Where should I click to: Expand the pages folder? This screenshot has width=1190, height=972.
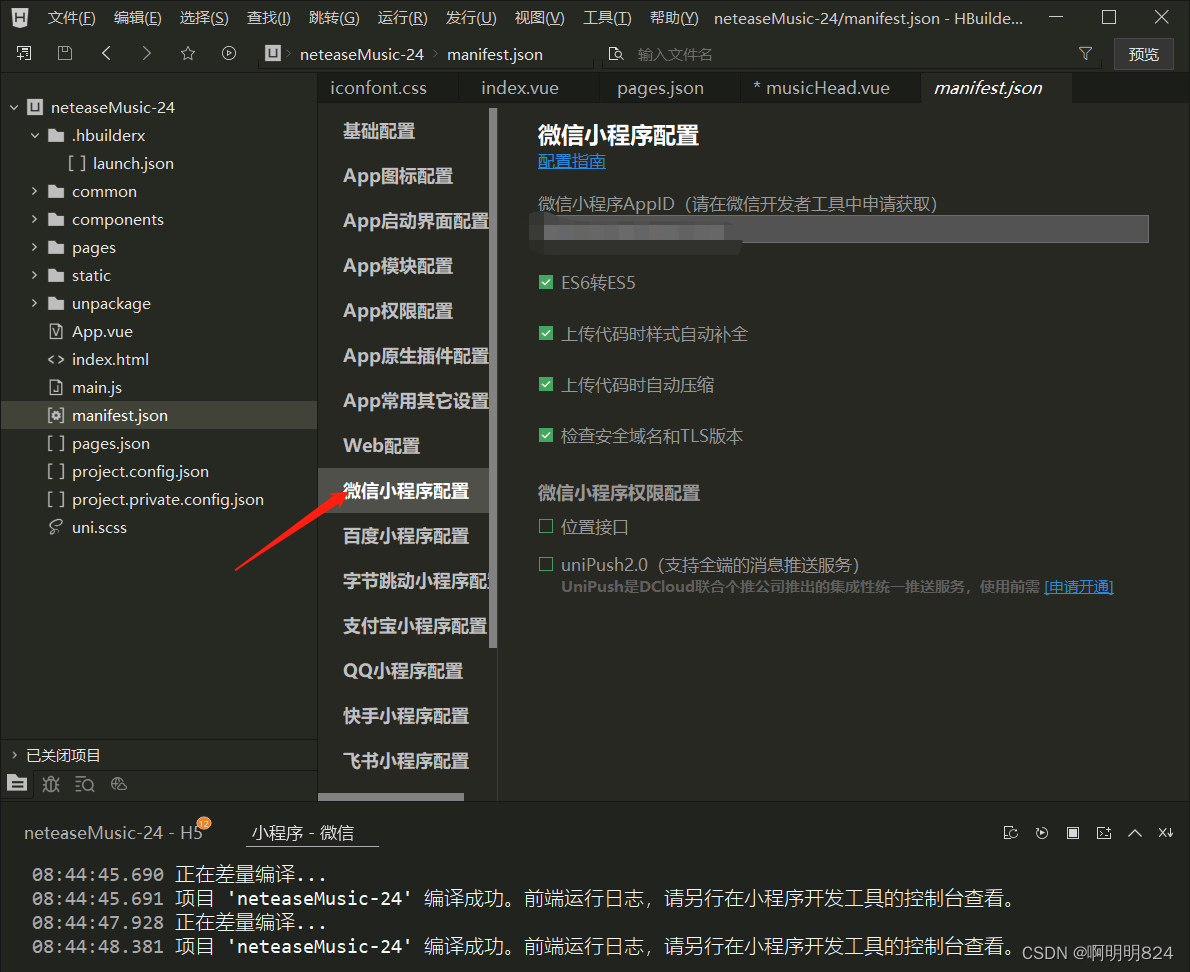pyautogui.click(x=34, y=247)
